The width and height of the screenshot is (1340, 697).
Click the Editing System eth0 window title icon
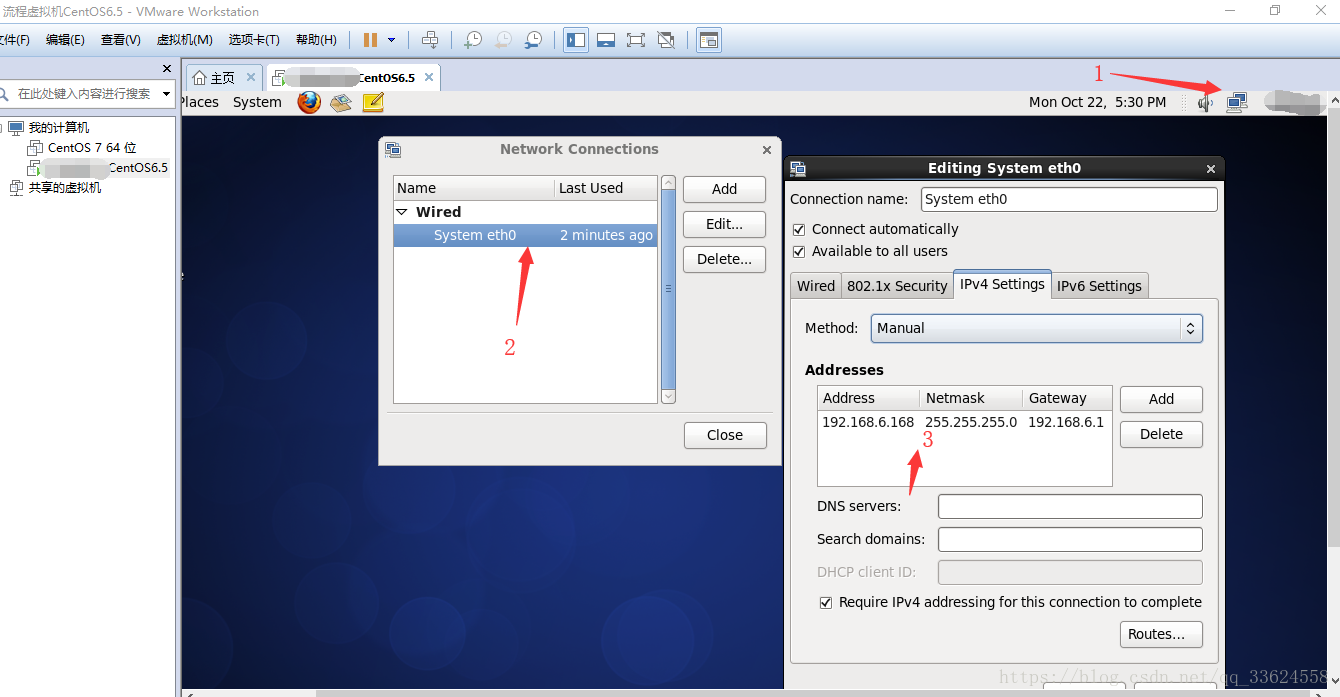[x=798, y=168]
